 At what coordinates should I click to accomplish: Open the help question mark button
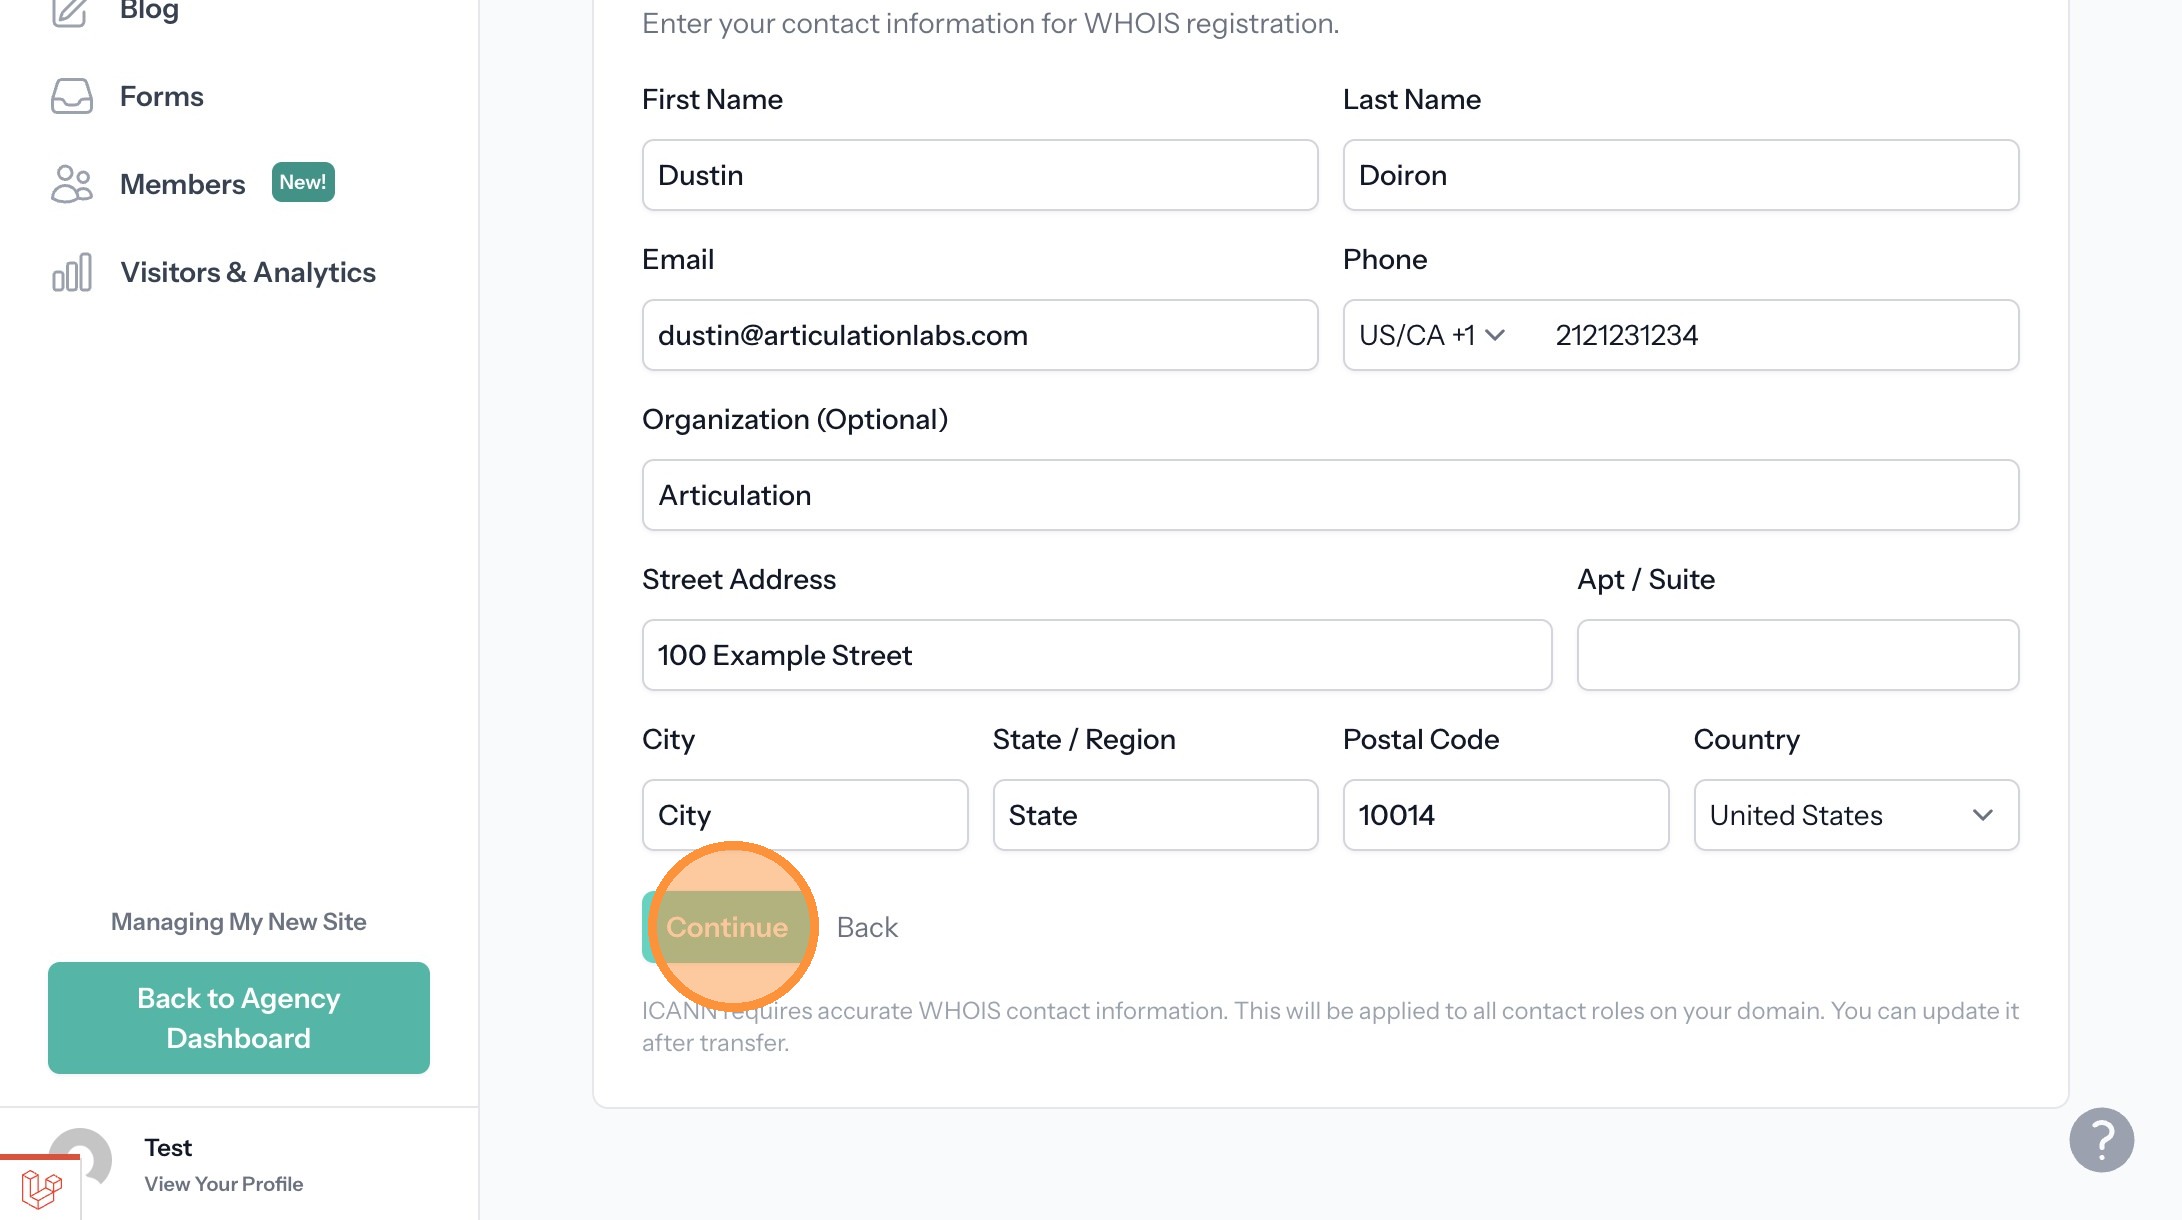pyautogui.click(x=2101, y=1140)
